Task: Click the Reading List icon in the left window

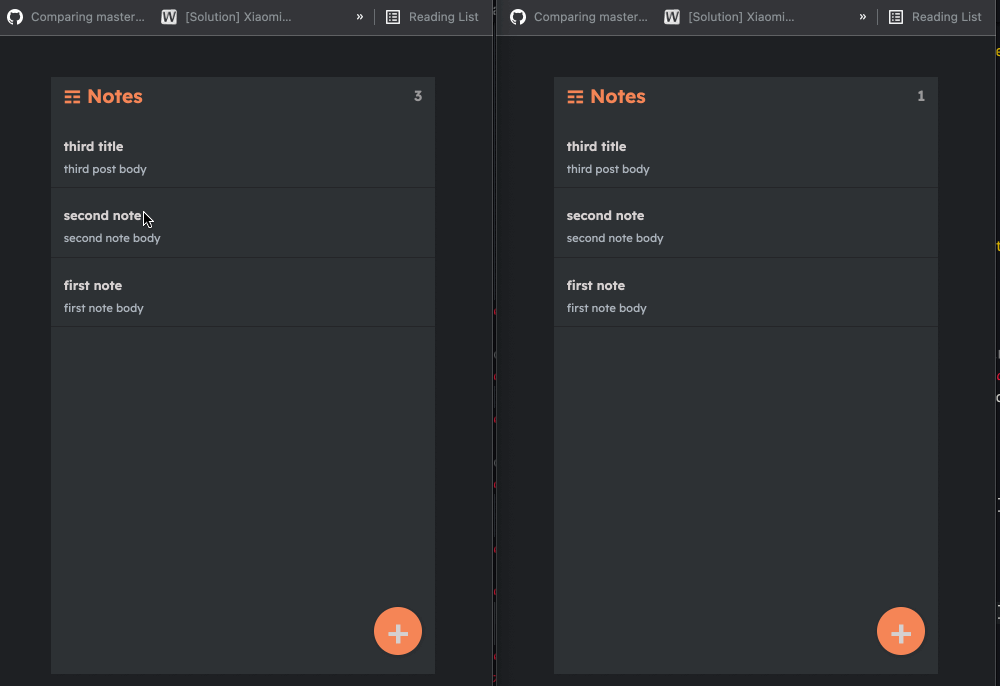Action: coord(393,16)
